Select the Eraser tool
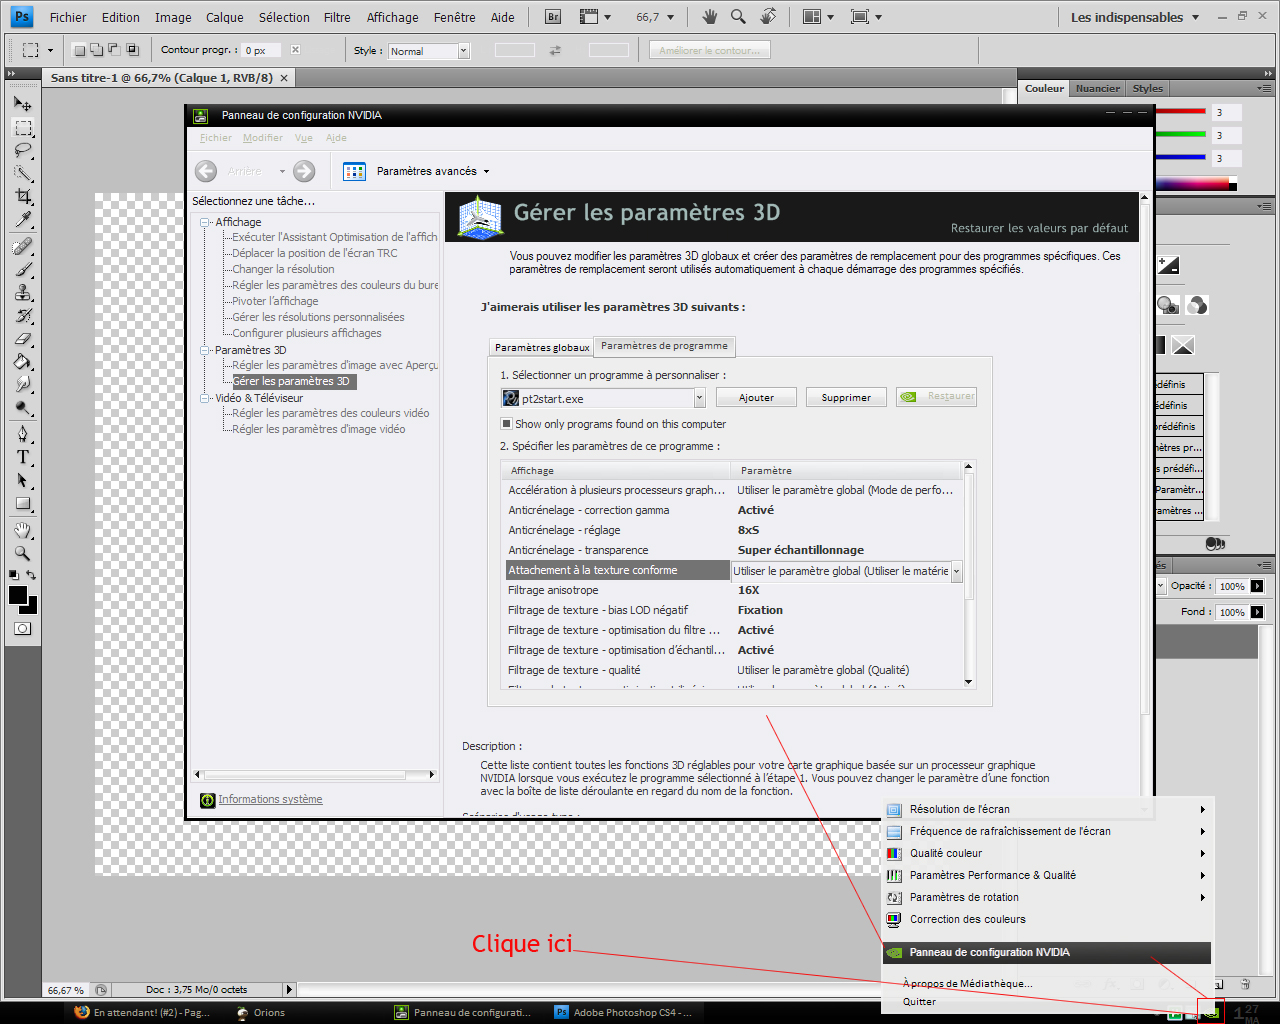The height and width of the screenshot is (1024, 1280). tap(22, 338)
